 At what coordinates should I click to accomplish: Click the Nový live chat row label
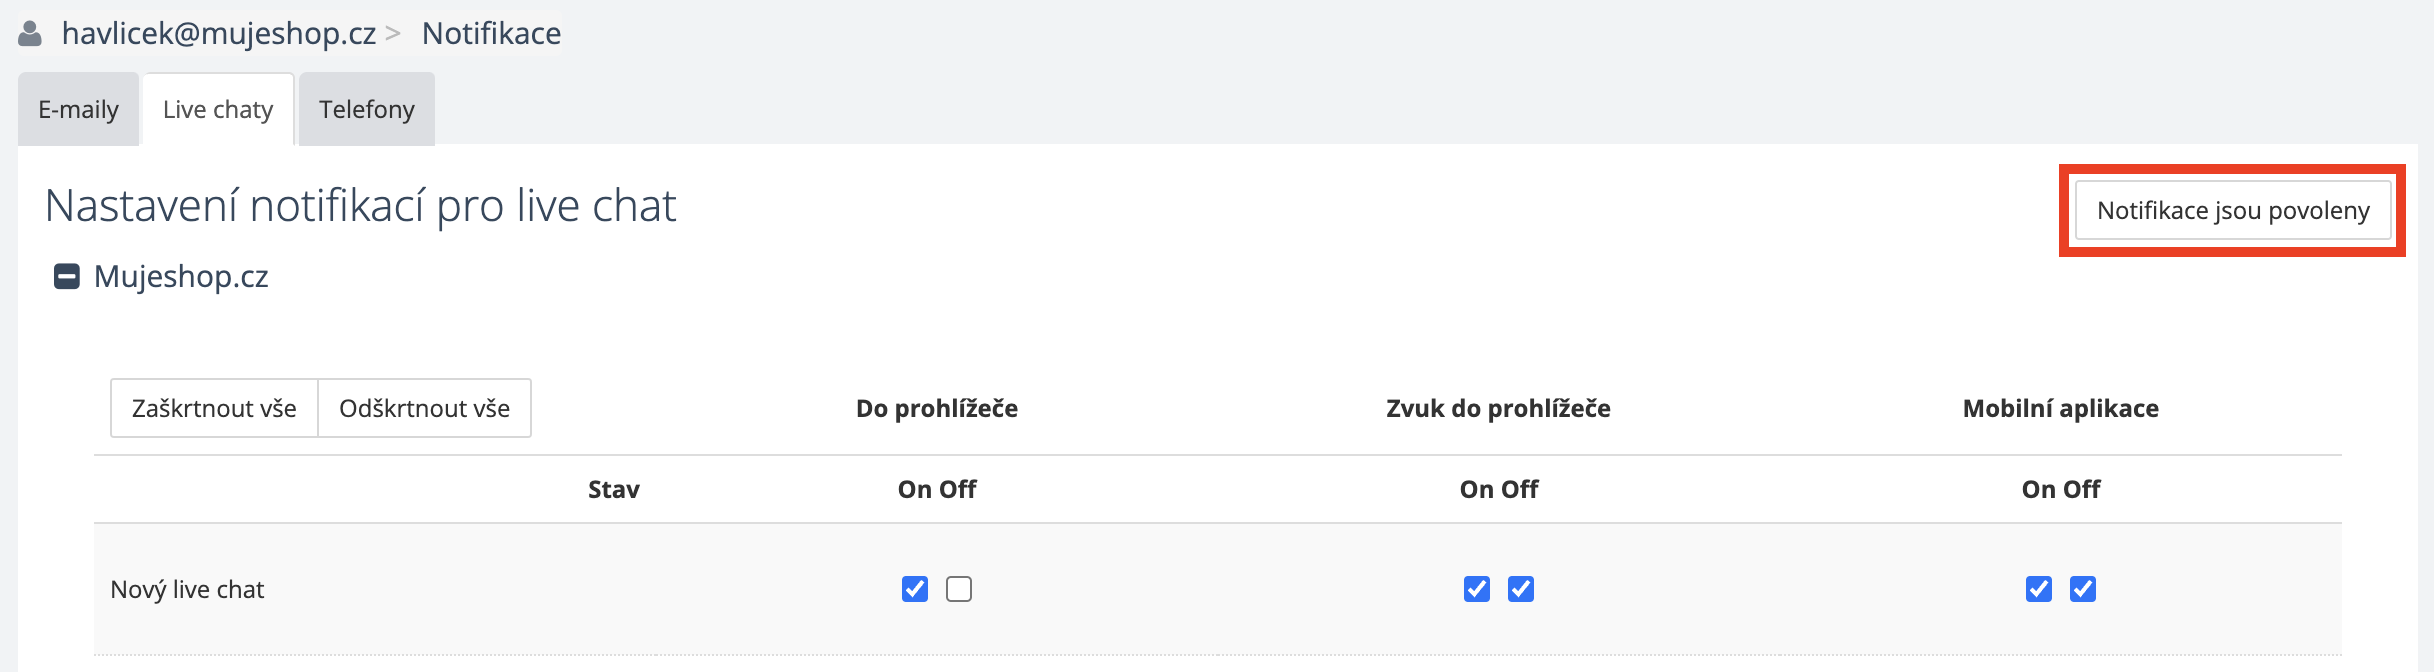tap(187, 590)
